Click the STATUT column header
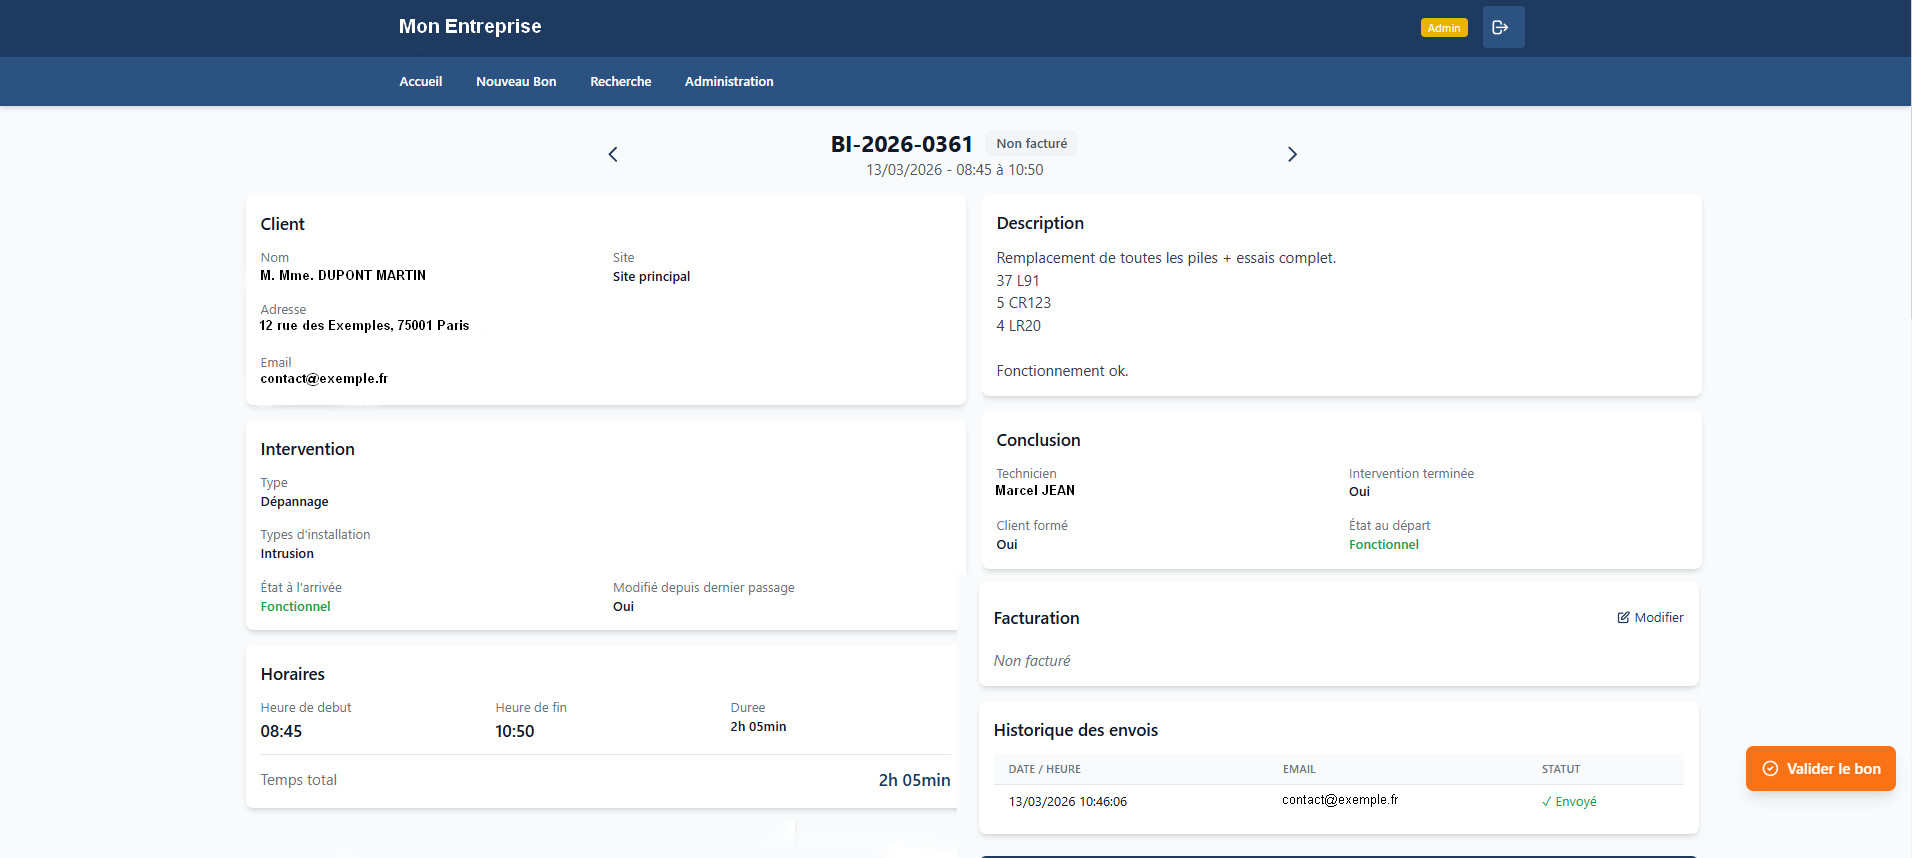Viewport: 1912px width, 858px height. pos(1560,769)
